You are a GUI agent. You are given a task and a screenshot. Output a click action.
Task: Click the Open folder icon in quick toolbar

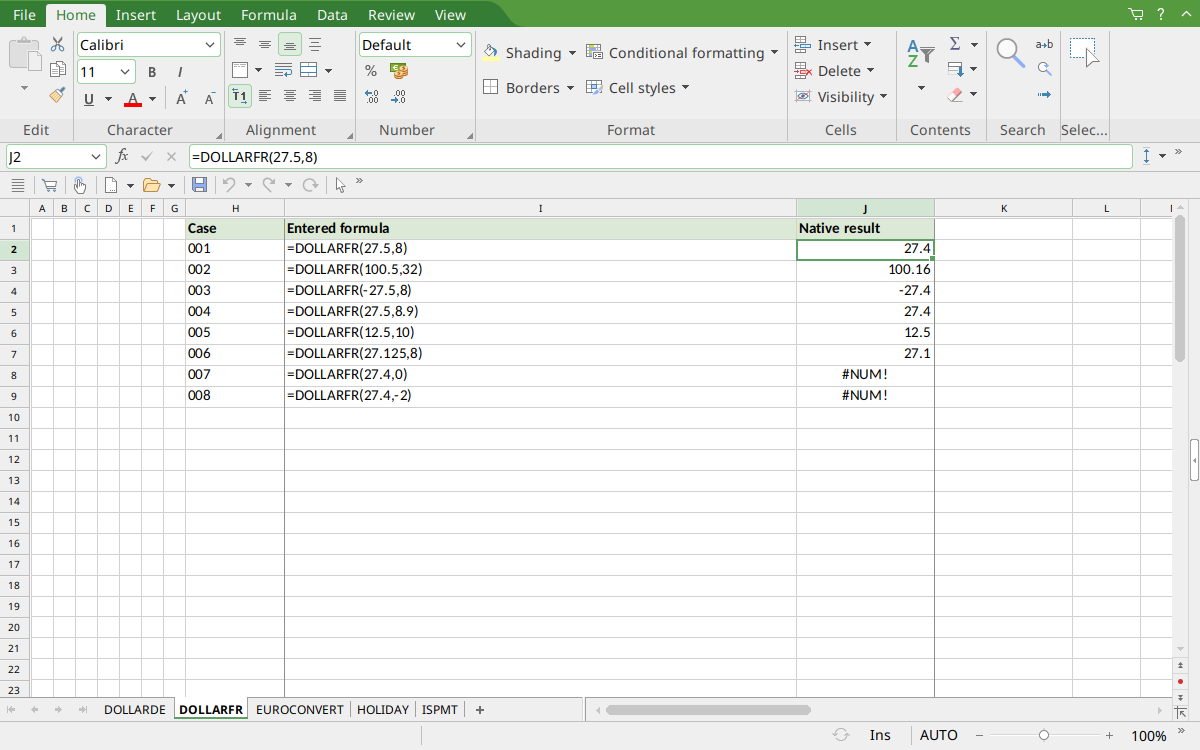(152, 185)
